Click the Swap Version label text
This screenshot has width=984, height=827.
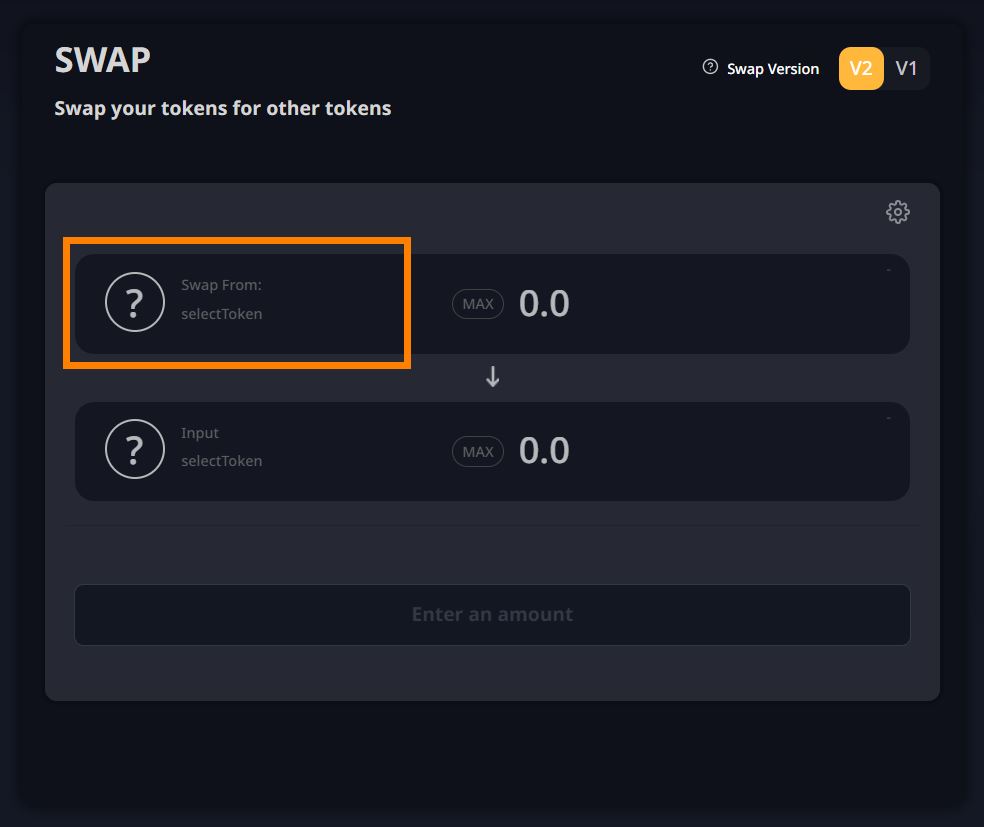(773, 69)
